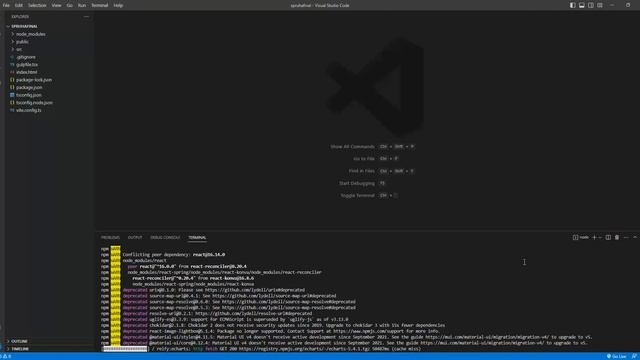Click the tsconfig.node.json braces icon
The width and height of the screenshot is (640, 360).
point(12,102)
